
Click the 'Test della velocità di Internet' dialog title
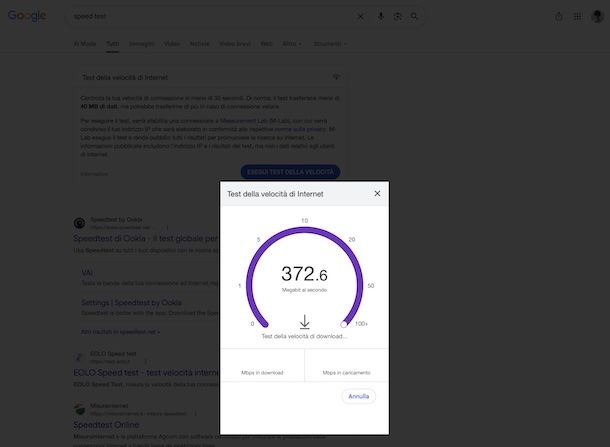click(x=275, y=194)
